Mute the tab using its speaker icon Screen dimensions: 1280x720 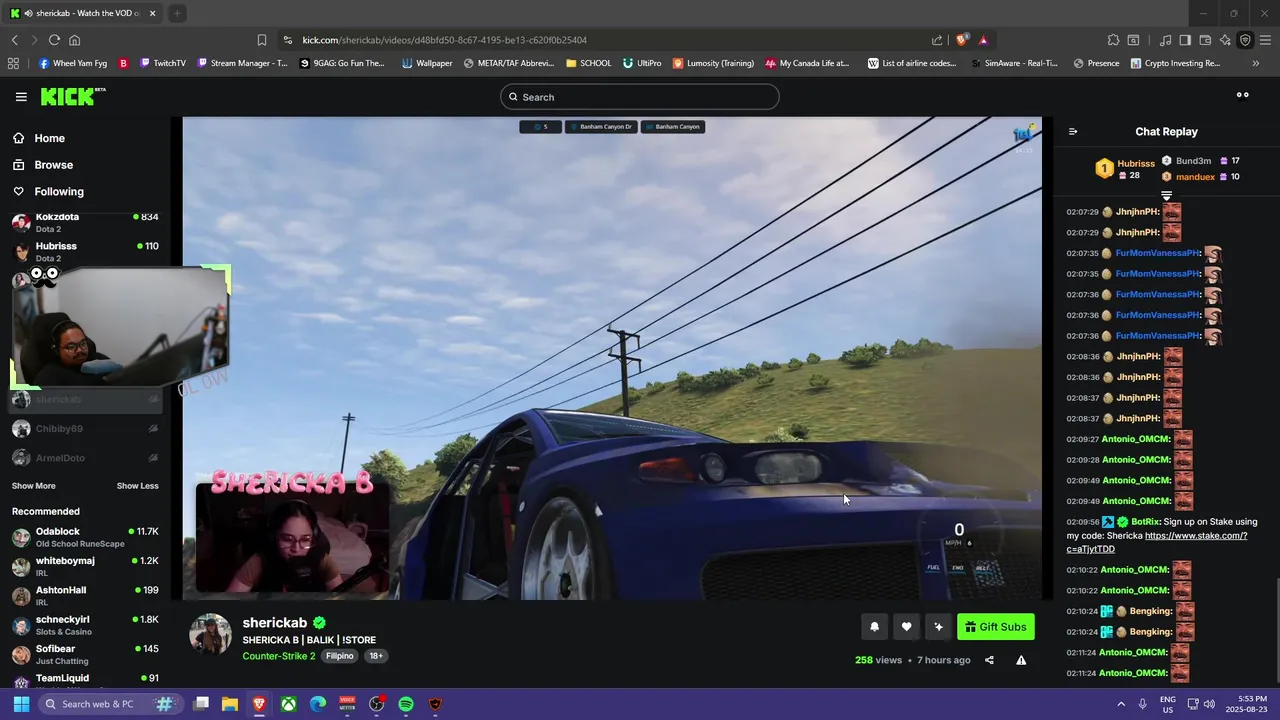click(x=27, y=13)
